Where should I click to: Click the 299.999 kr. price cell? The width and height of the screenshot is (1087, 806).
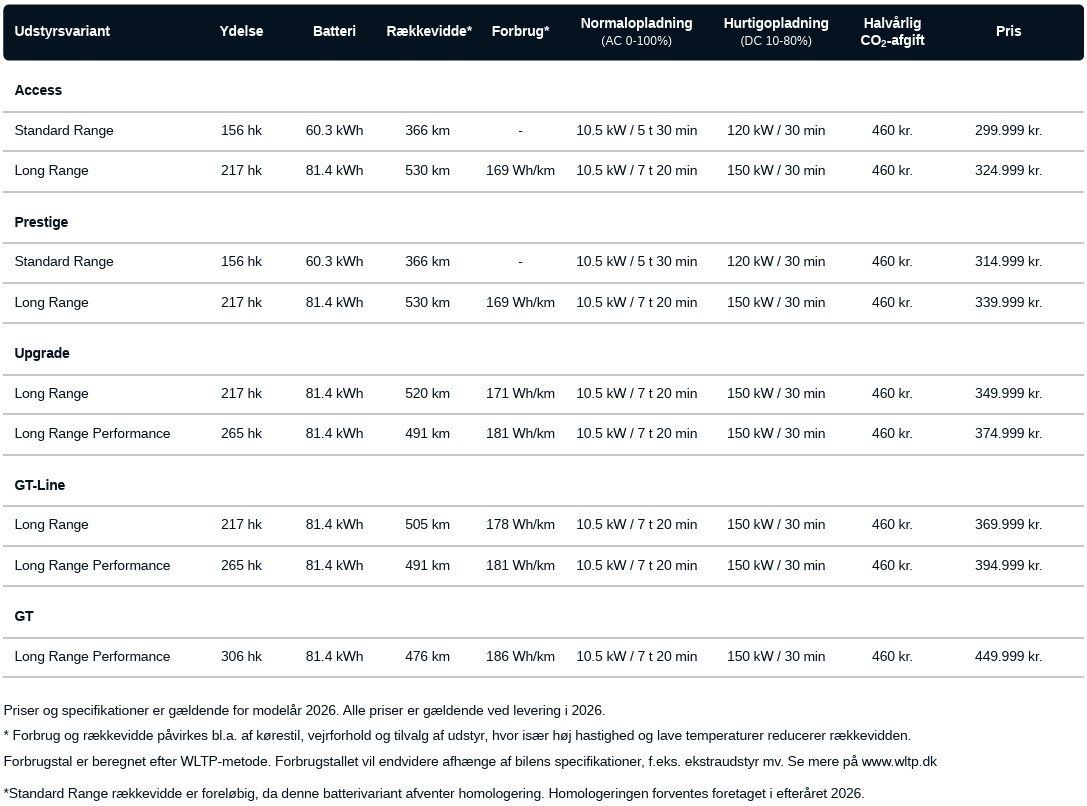click(1008, 130)
